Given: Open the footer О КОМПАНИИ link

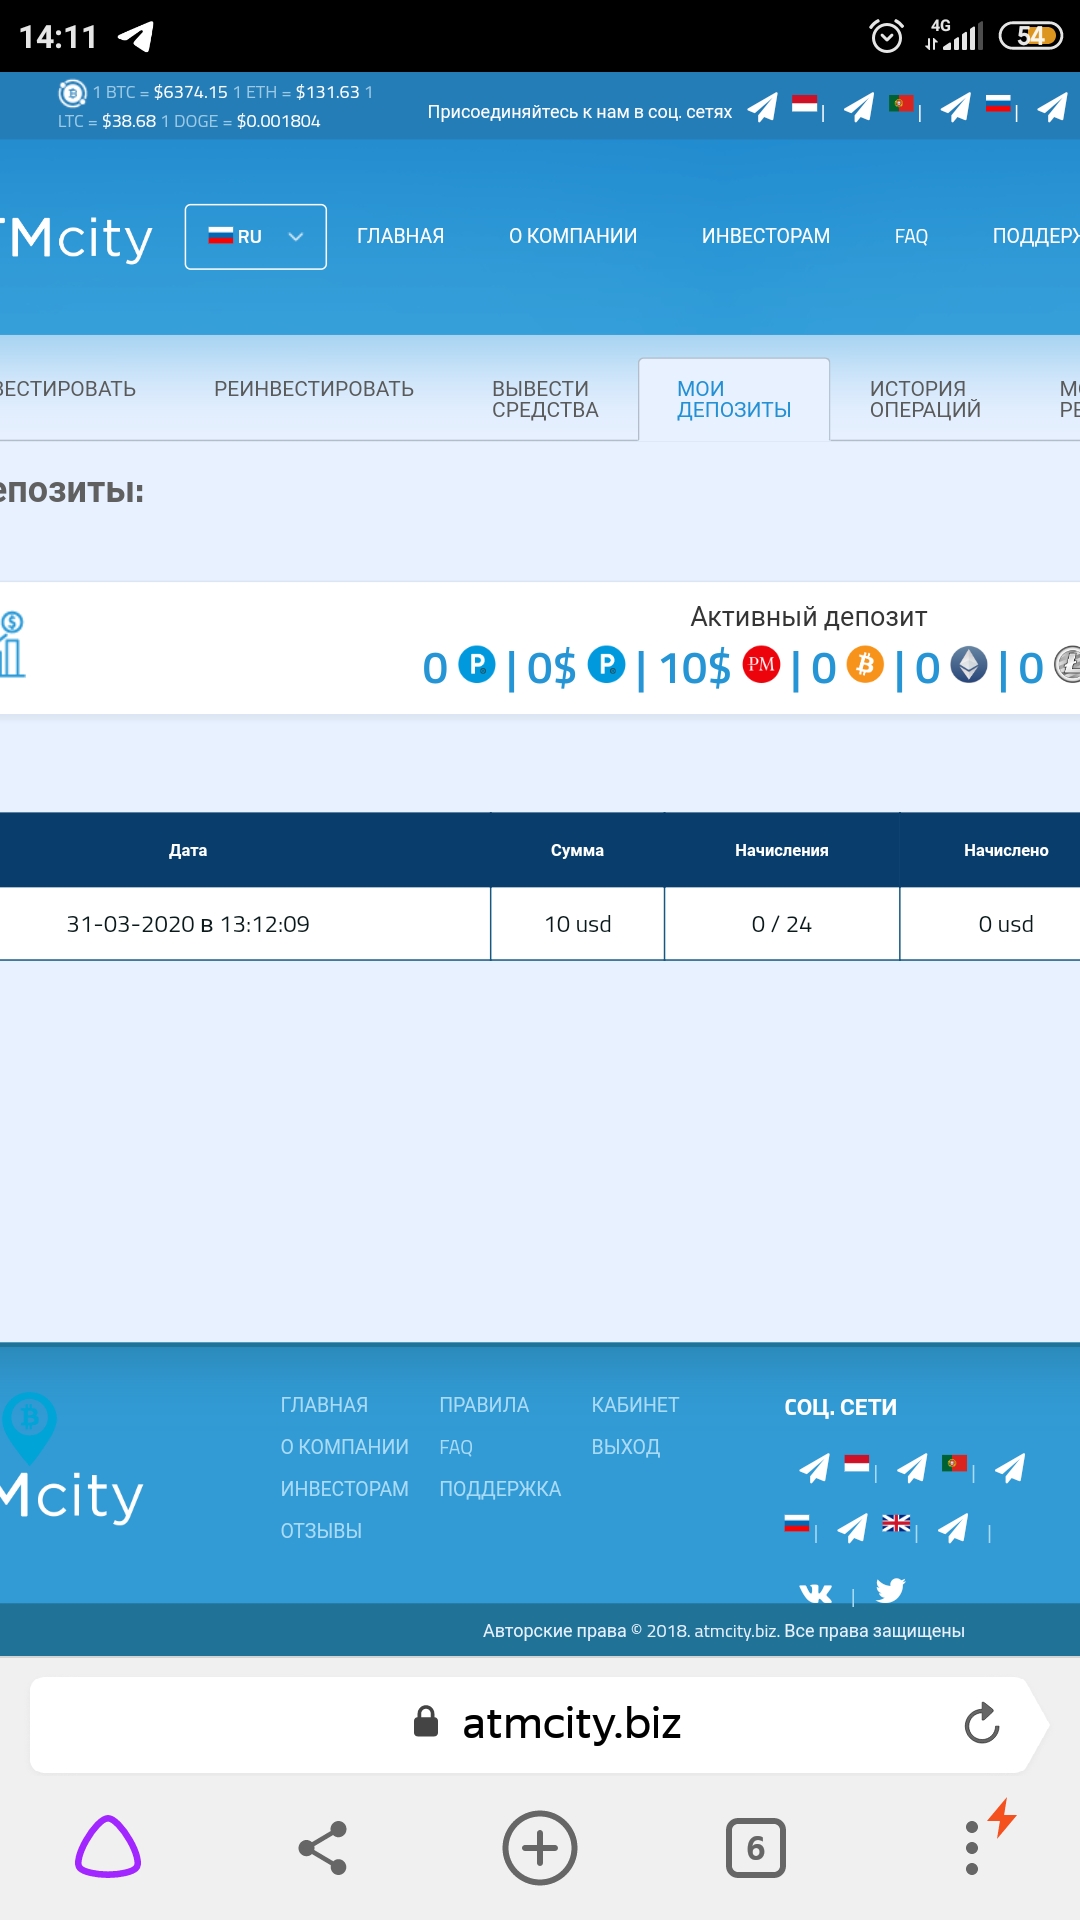Looking at the screenshot, I should pyautogui.click(x=345, y=1447).
